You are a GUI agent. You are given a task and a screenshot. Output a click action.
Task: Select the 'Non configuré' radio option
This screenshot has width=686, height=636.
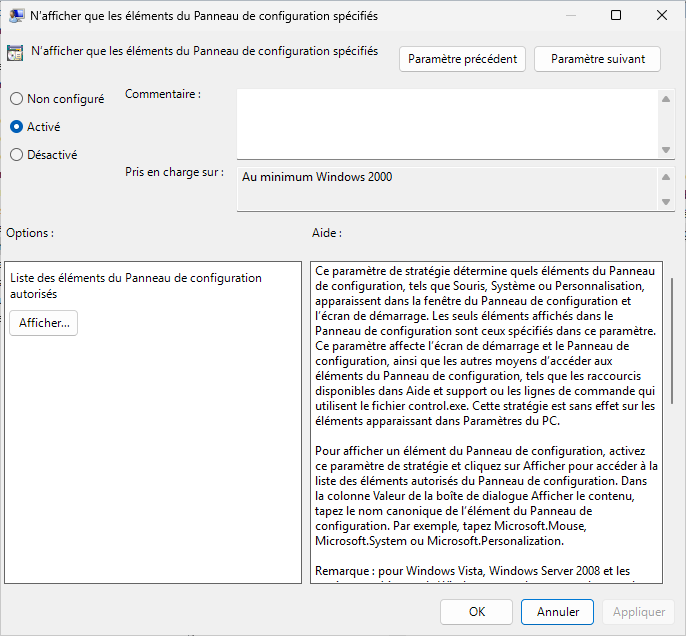pos(16,99)
